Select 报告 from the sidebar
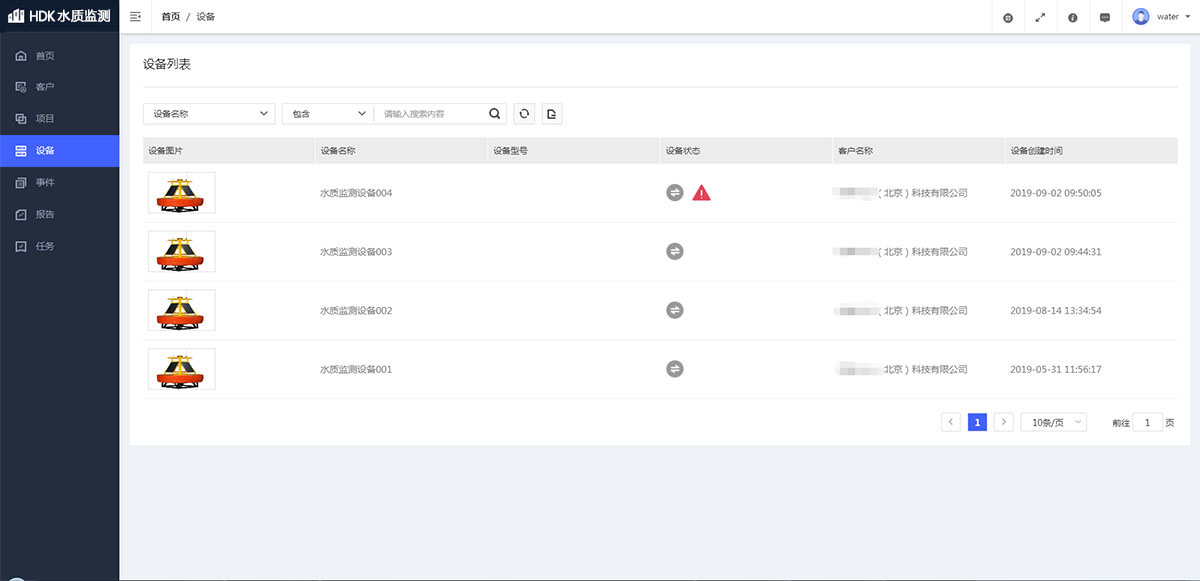Viewport: 1200px width, 581px height. tap(45, 215)
